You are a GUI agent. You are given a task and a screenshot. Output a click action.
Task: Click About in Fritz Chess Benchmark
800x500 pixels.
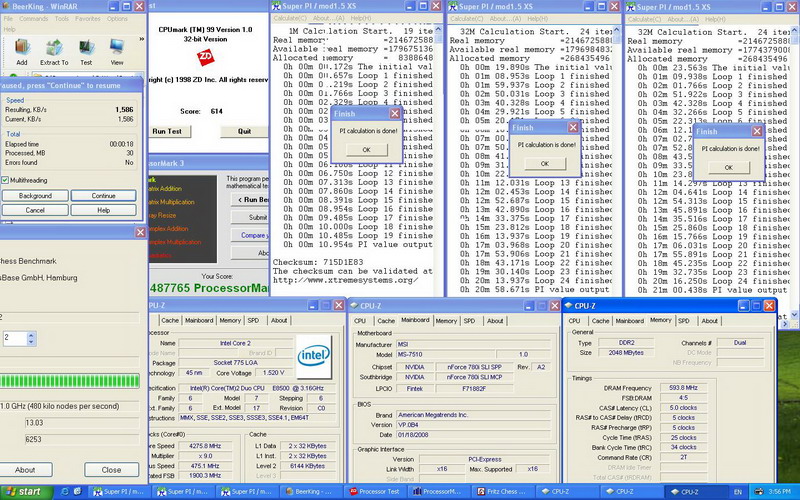click(26, 470)
